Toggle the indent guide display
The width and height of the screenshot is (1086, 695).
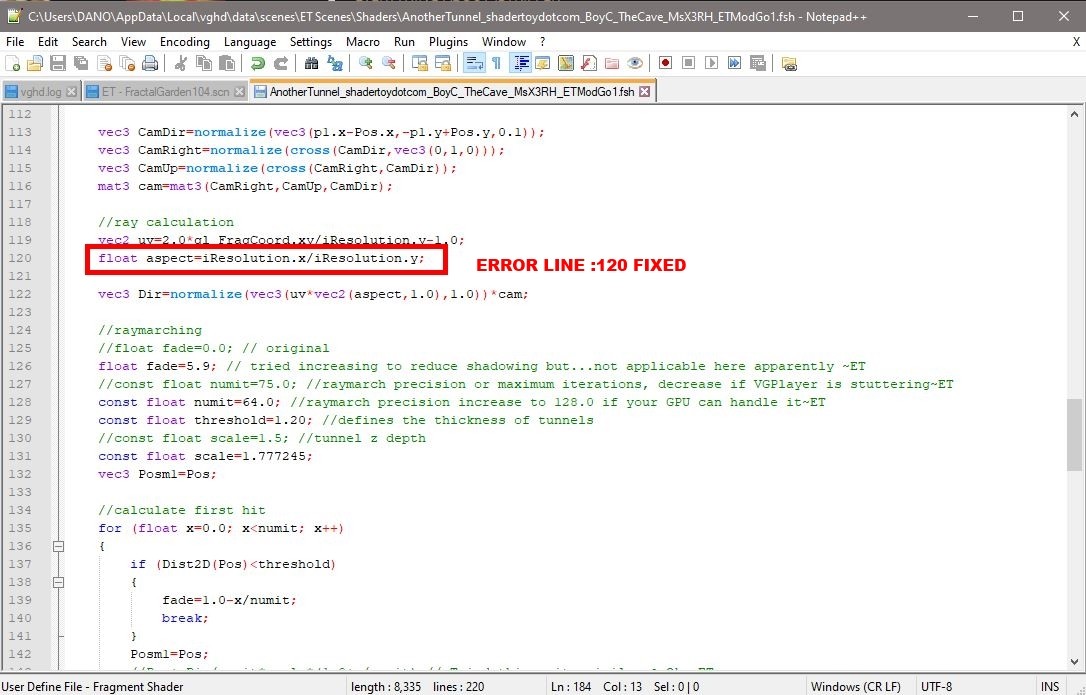tap(520, 64)
